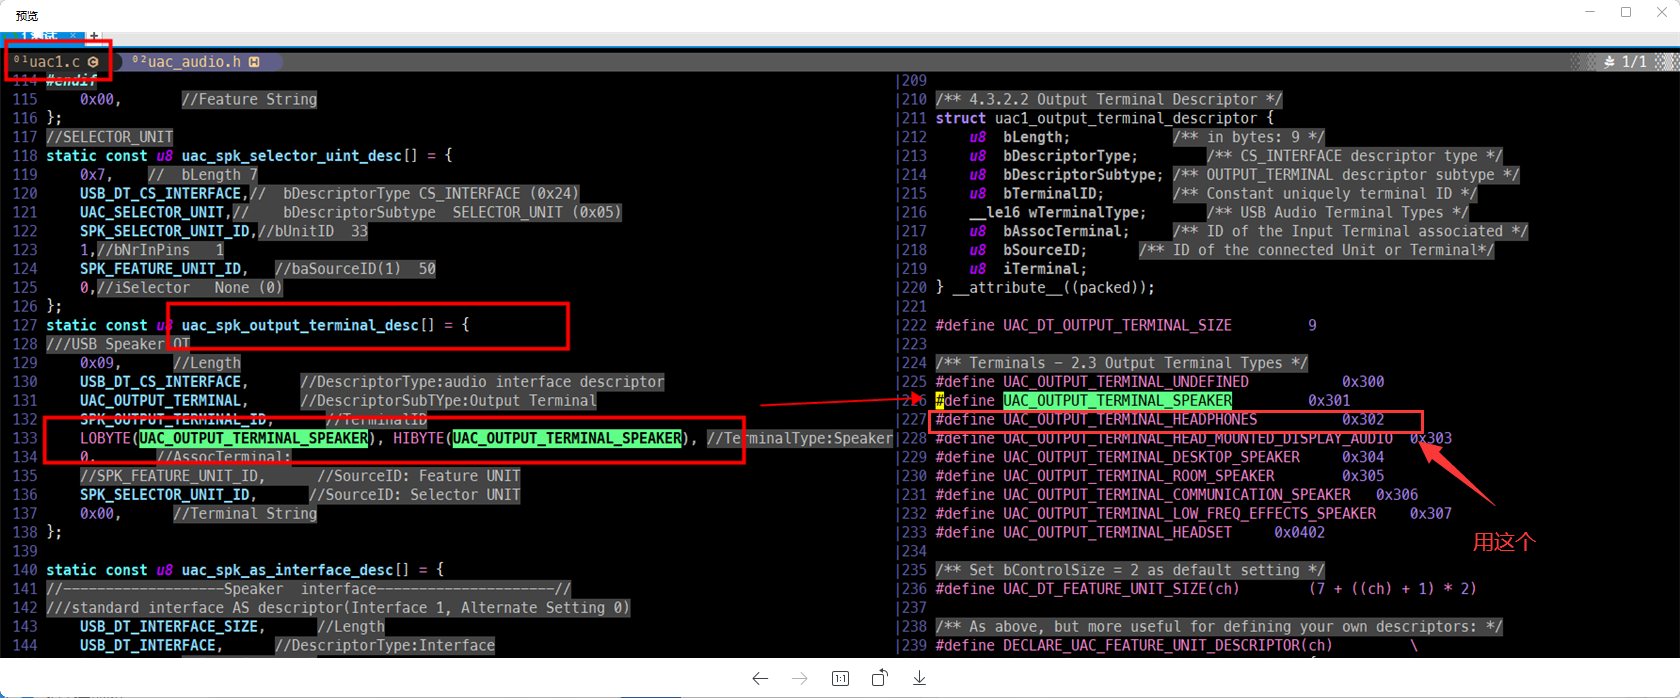Click the struct uac1_output_terminal_descriptor line
The width and height of the screenshot is (1680, 698).
[x=1105, y=118]
